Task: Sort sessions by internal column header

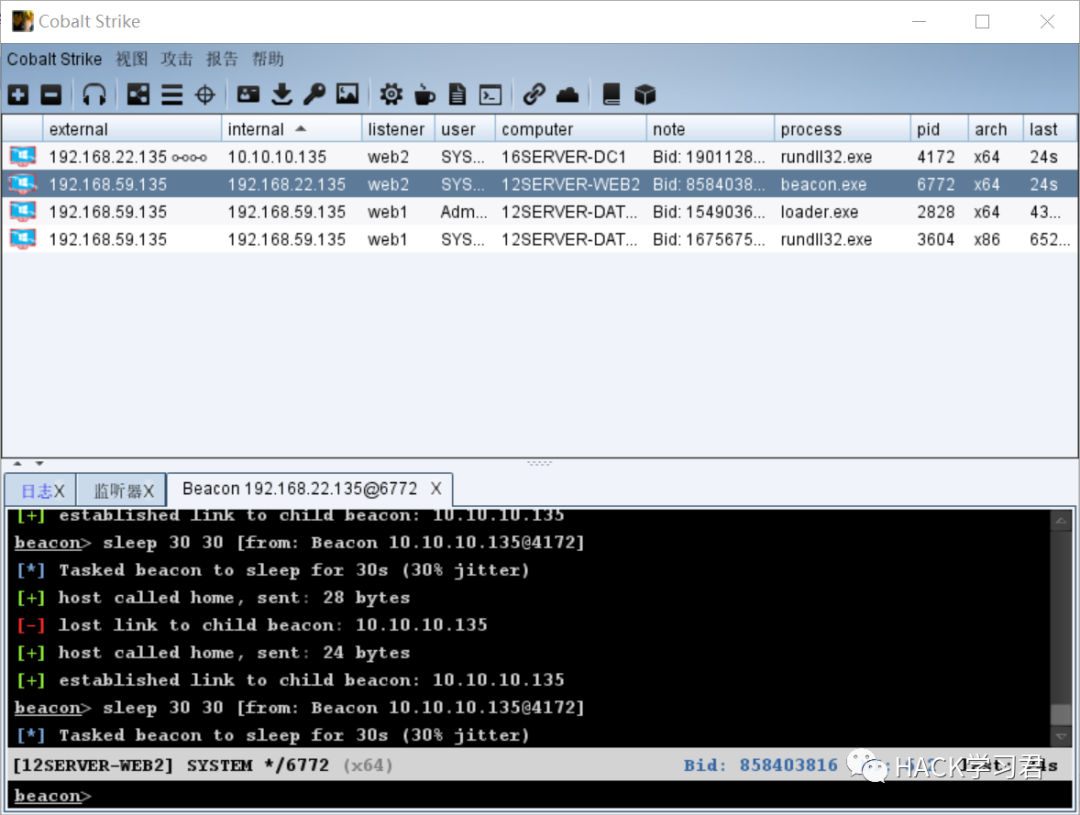Action: [x=292, y=130]
